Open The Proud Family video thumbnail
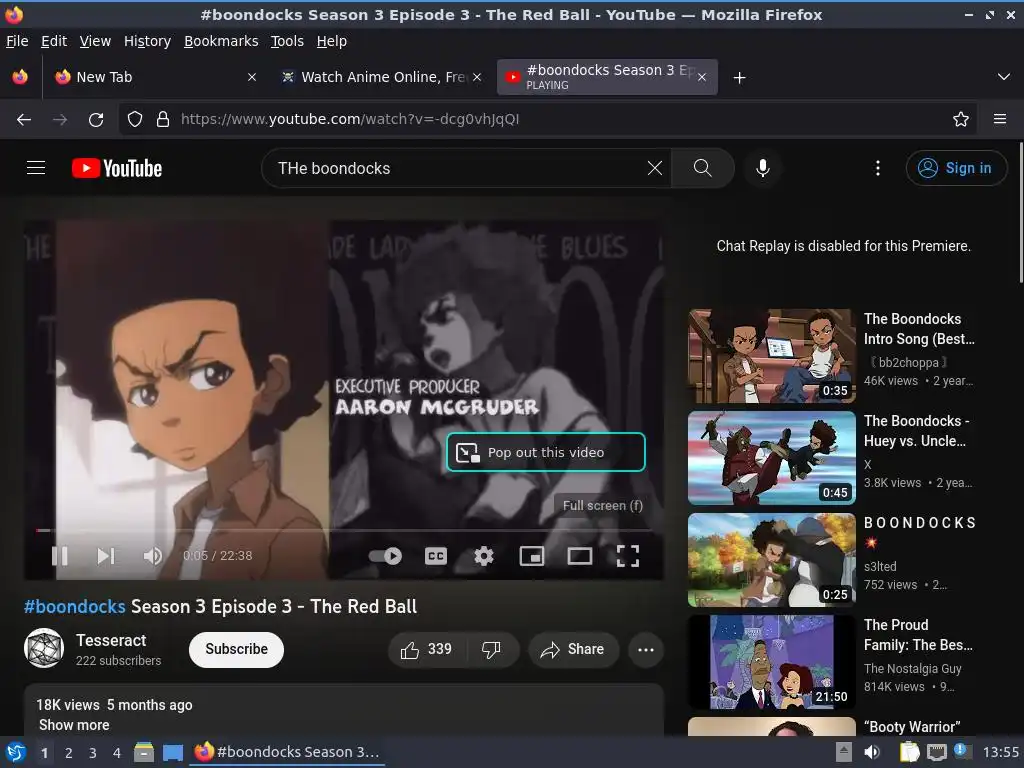 [x=771, y=662]
